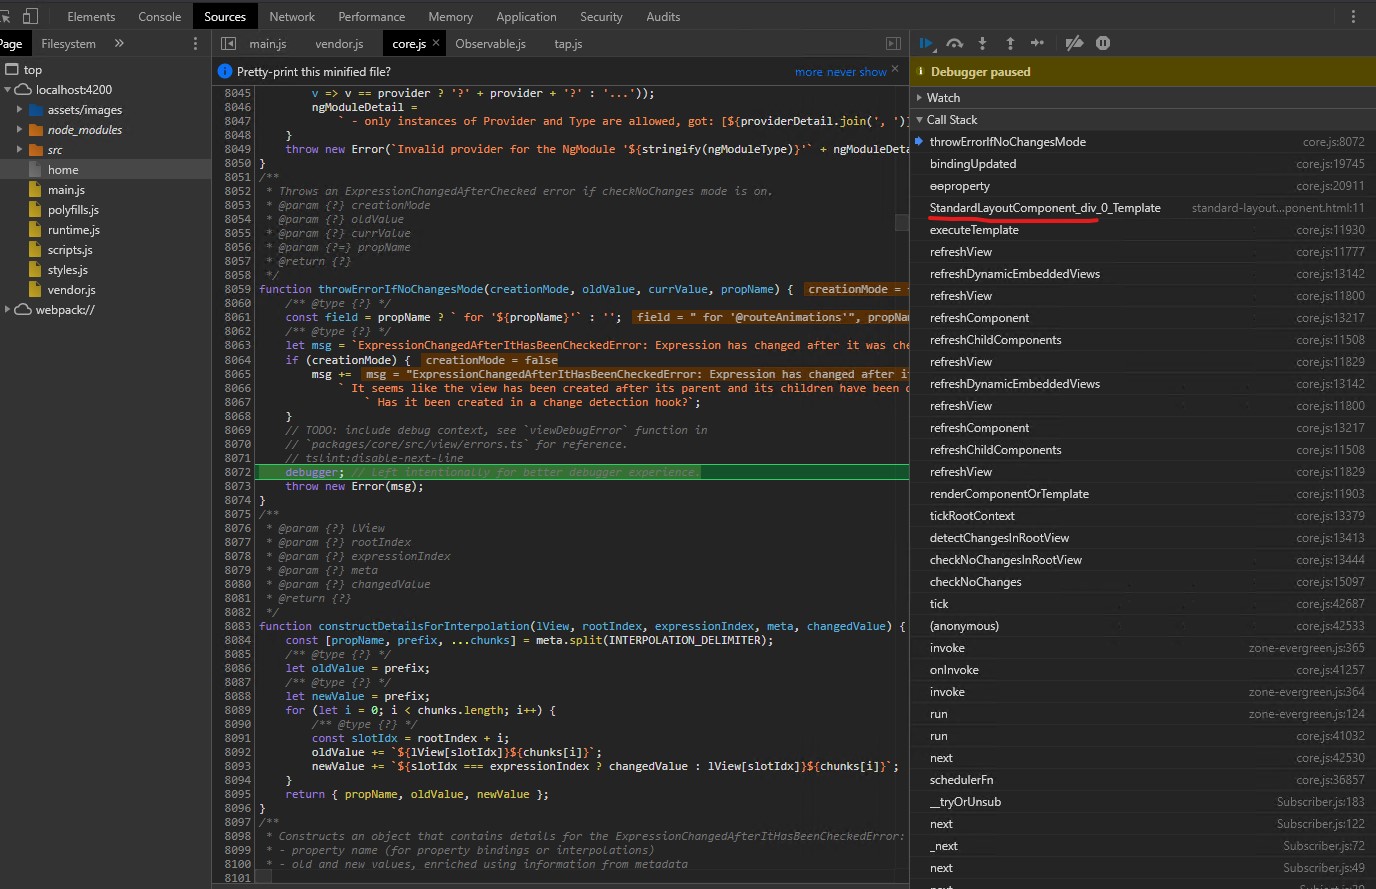This screenshot has height=889, width=1376.
Task: Resume script execution in the debugger
Action: tap(925, 43)
